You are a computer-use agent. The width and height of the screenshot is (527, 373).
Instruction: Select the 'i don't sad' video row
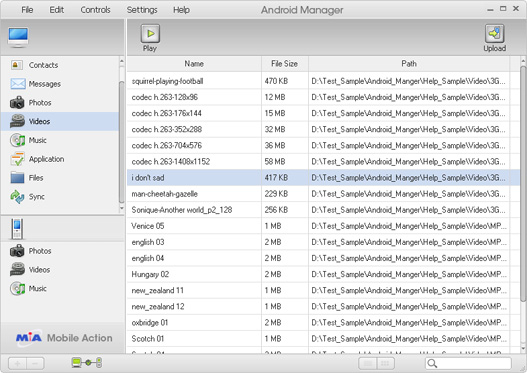click(x=323, y=178)
